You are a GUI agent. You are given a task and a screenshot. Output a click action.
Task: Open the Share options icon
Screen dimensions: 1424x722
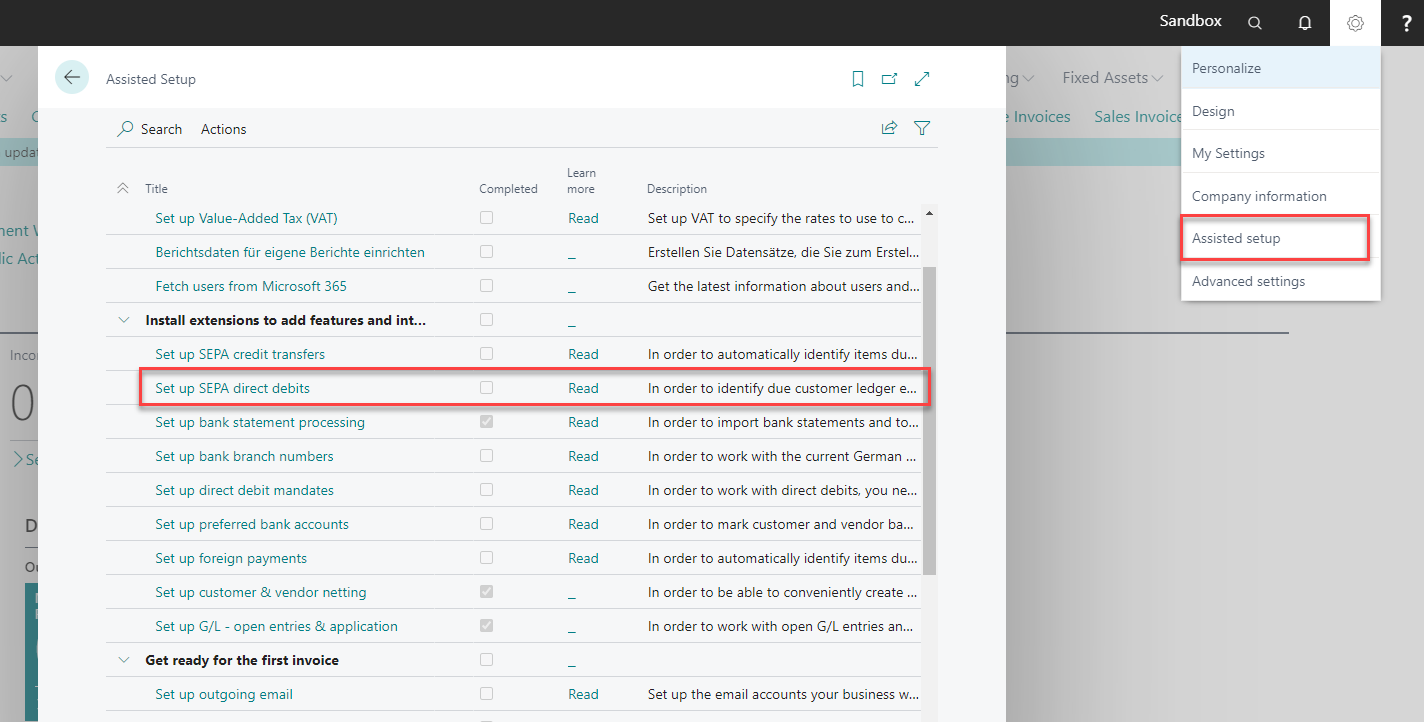pyautogui.click(x=889, y=128)
